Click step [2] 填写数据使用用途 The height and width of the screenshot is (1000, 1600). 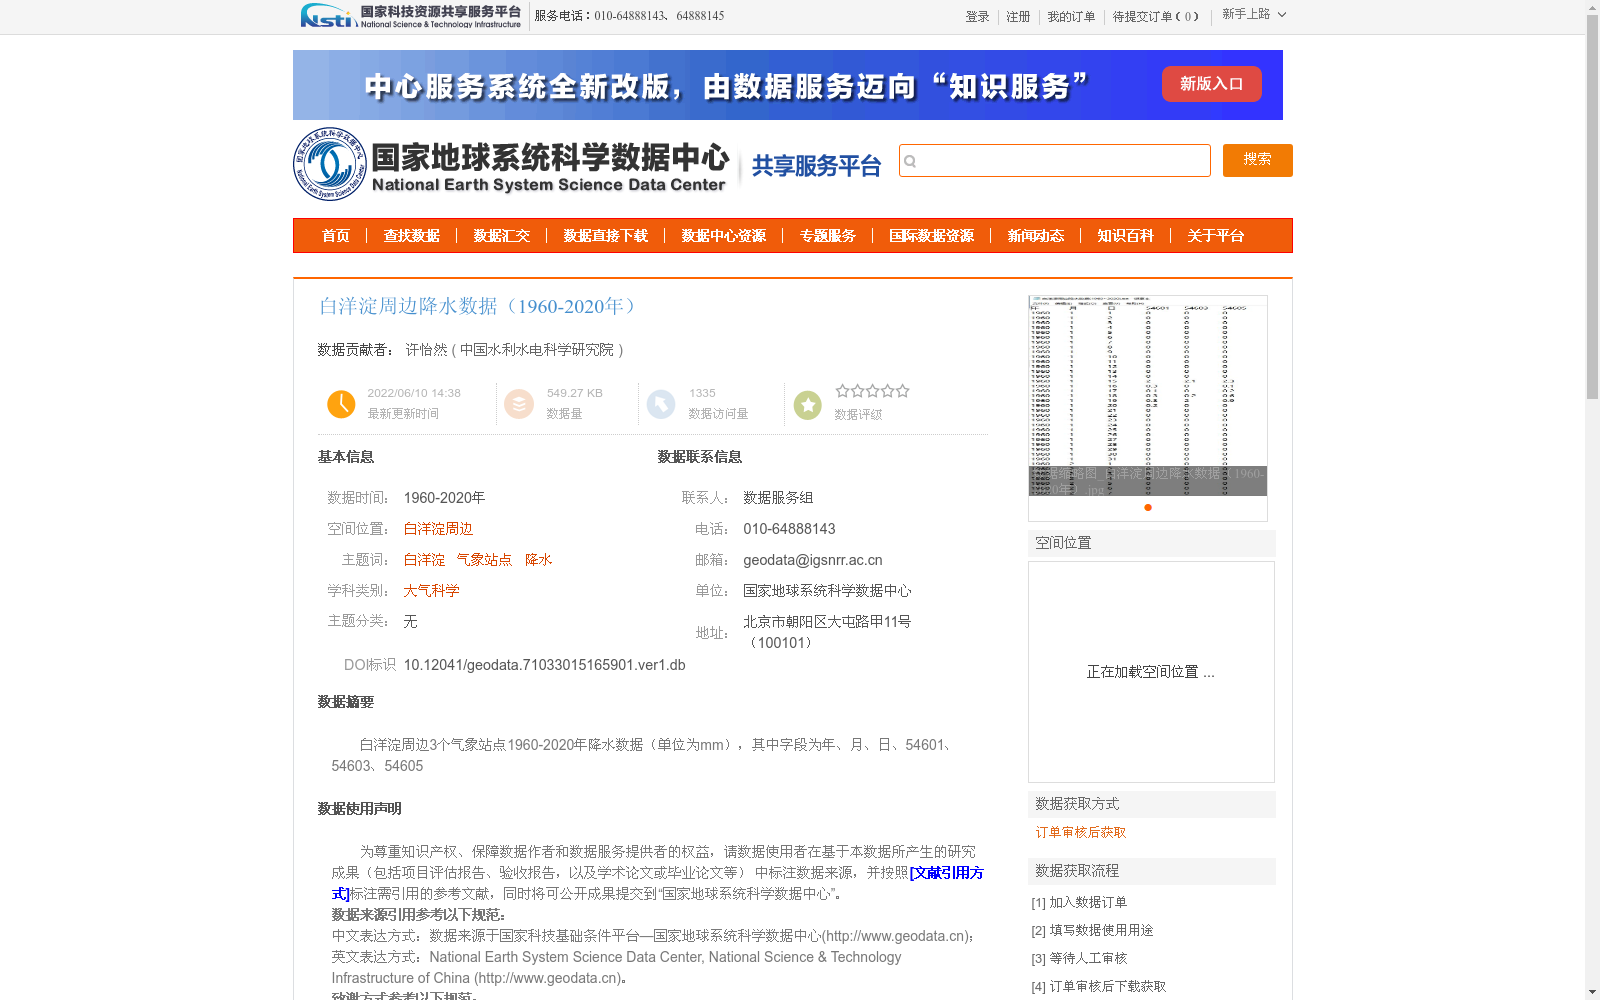coord(1092,930)
